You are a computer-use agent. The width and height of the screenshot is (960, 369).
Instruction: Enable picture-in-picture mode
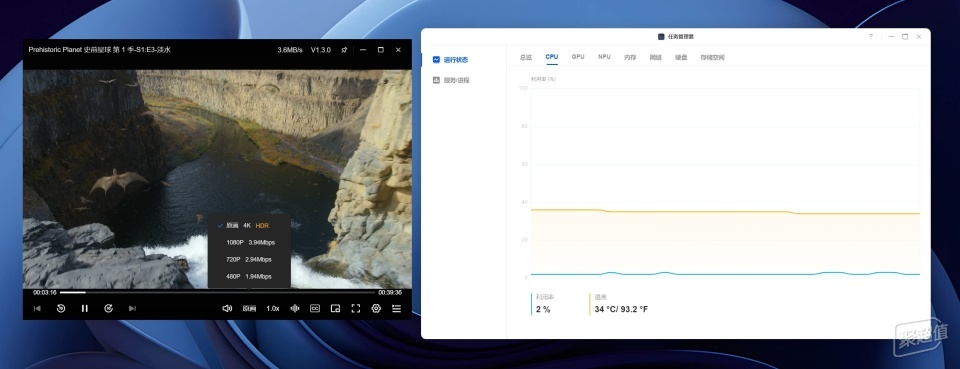coord(335,308)
